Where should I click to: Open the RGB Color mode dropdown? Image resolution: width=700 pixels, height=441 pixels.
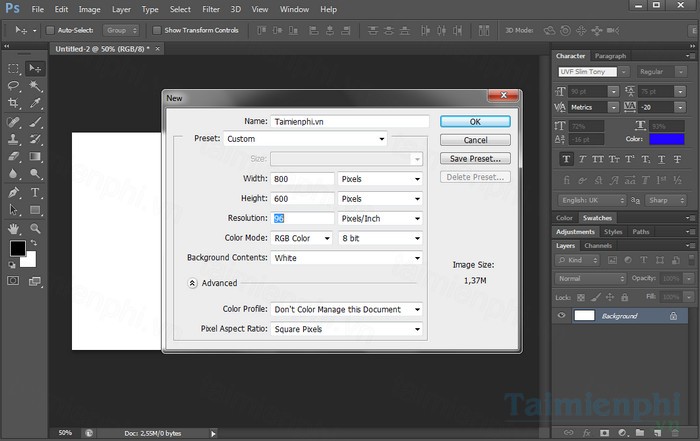(302, 238)
